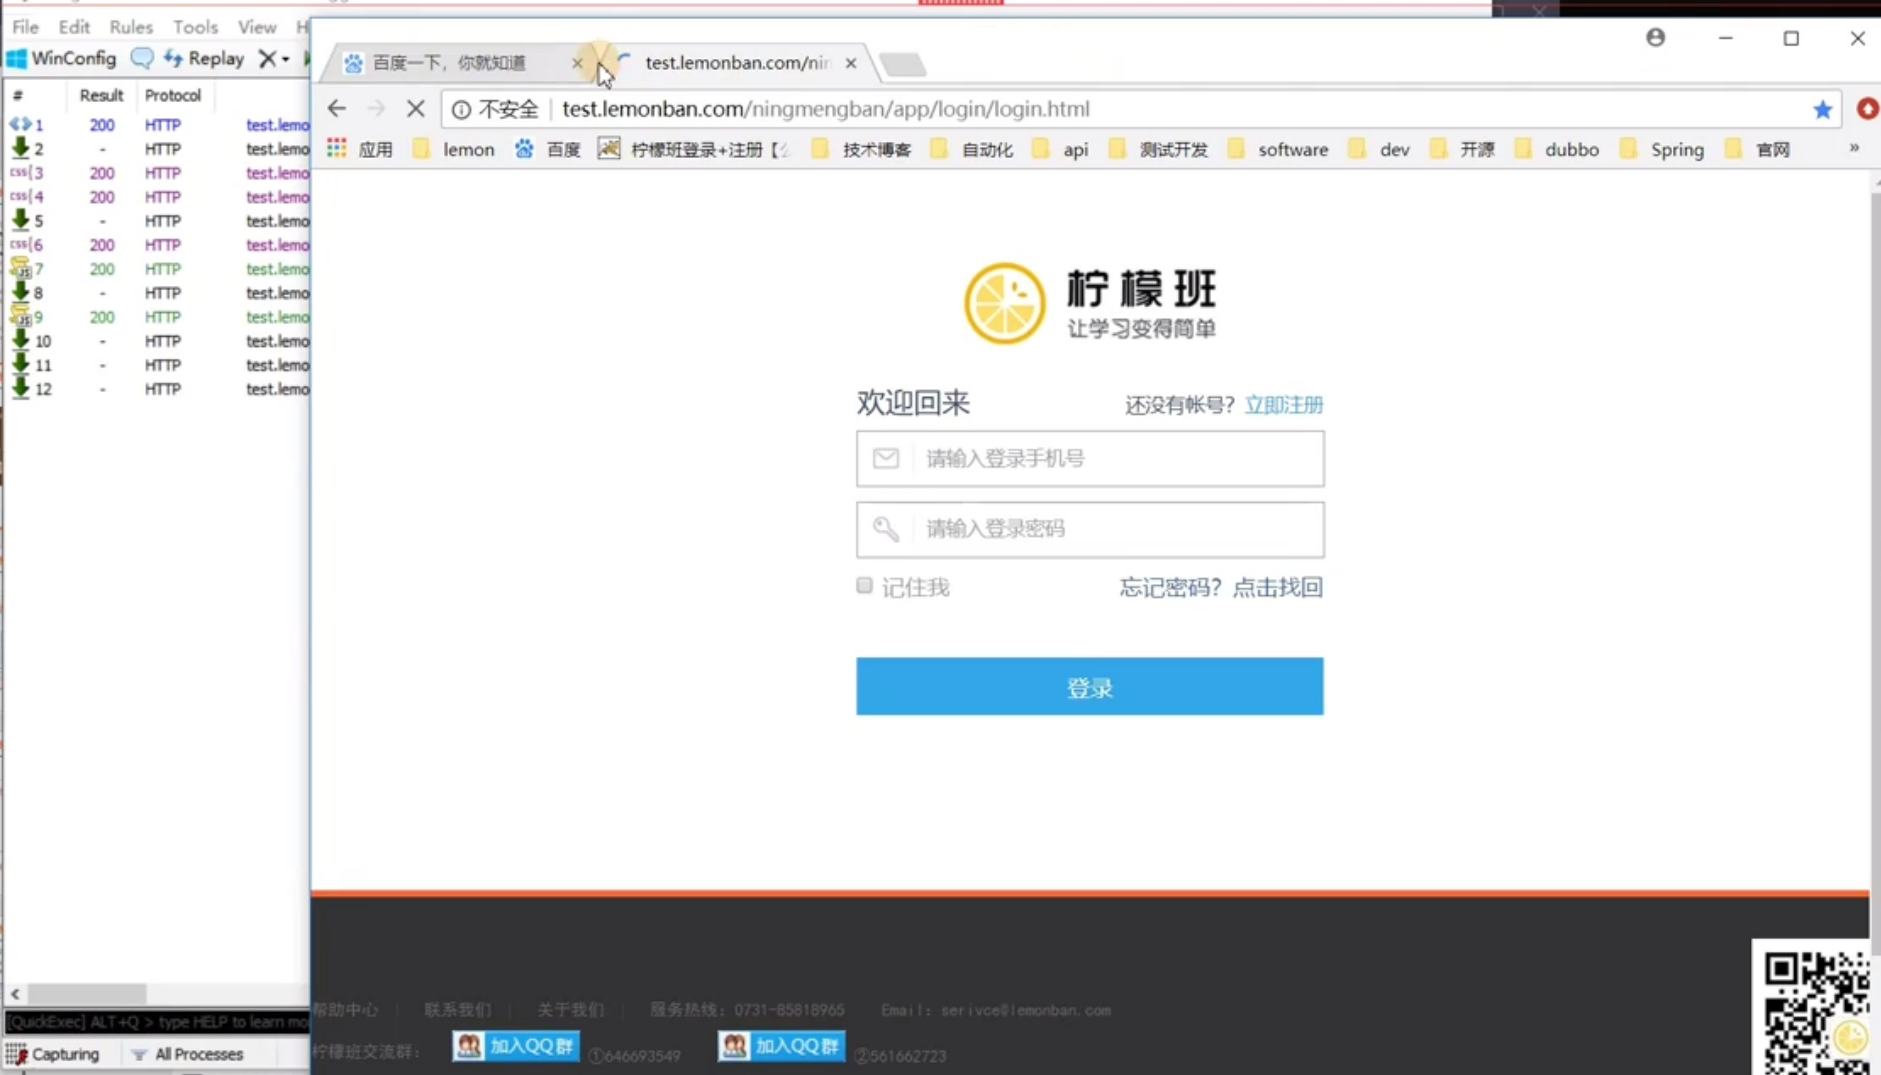Open the software bookmark folder
The height and width of the screenshot is (1075, 1881).
tap(1279, 149)
